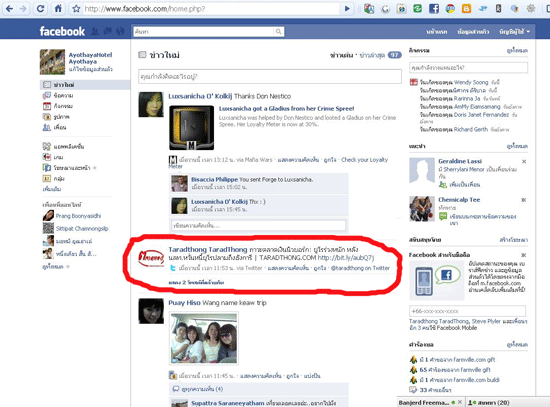
Task: Switch to most recent tab with 97 badge
Action: (380, 55)
